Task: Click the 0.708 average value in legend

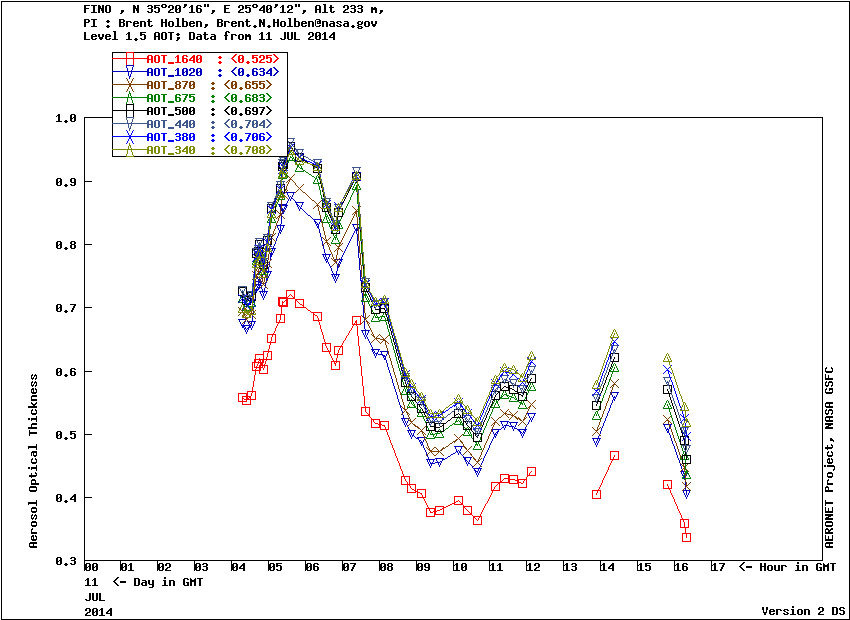Action: (x=248, y=150)
